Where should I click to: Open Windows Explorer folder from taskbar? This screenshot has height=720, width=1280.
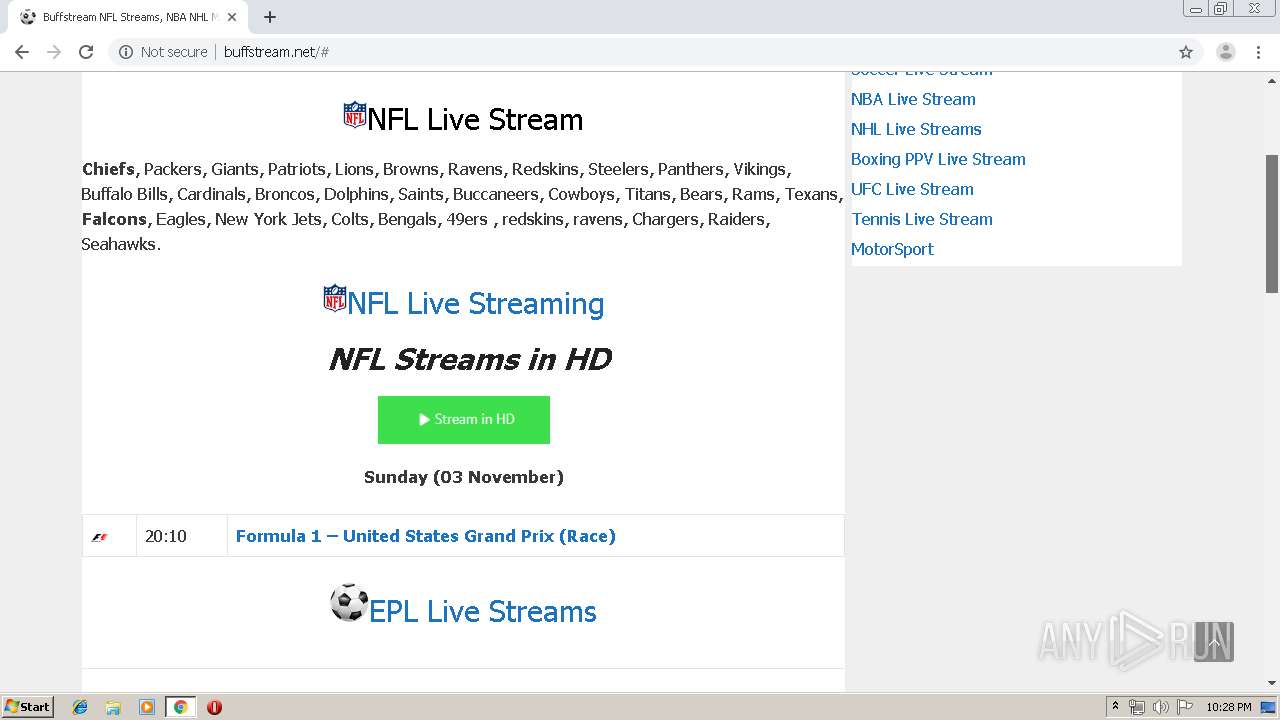[113, 707]
